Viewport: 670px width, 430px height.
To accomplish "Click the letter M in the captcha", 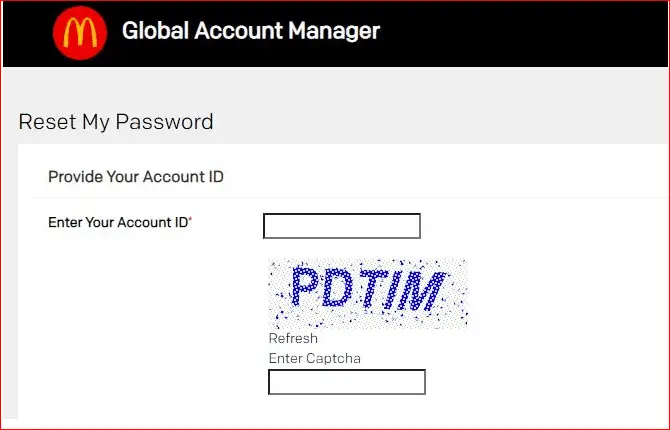I will pyautogui.click(x=421, y=291).
